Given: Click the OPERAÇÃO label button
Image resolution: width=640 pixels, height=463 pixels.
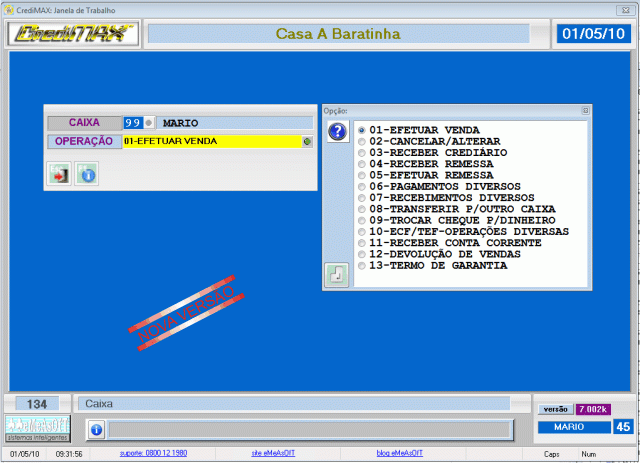Looking at the screenshot, I should (x=83, y=142).
